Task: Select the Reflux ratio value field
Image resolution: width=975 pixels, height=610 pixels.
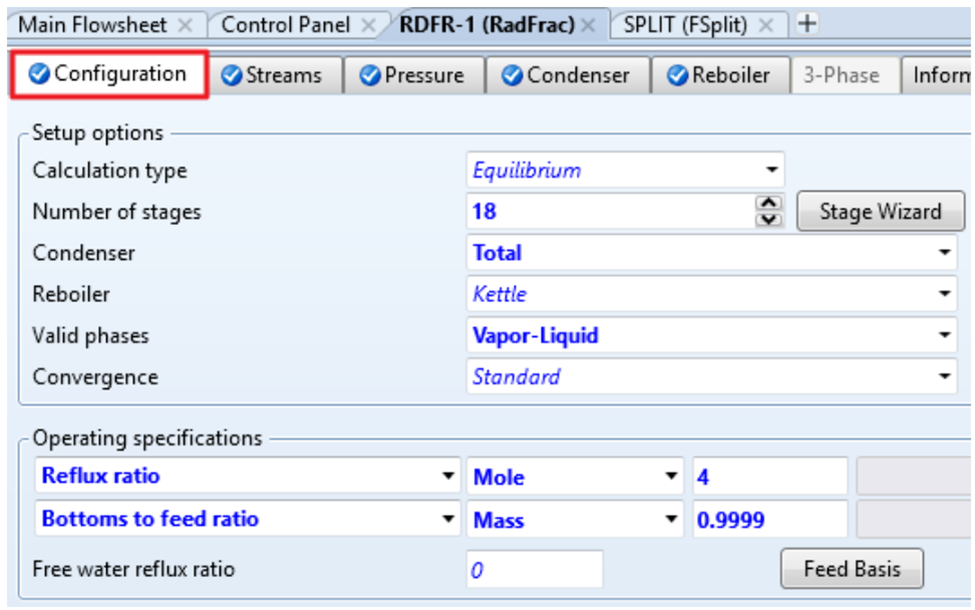Action: pyautogui.click(x=768, y=477)
